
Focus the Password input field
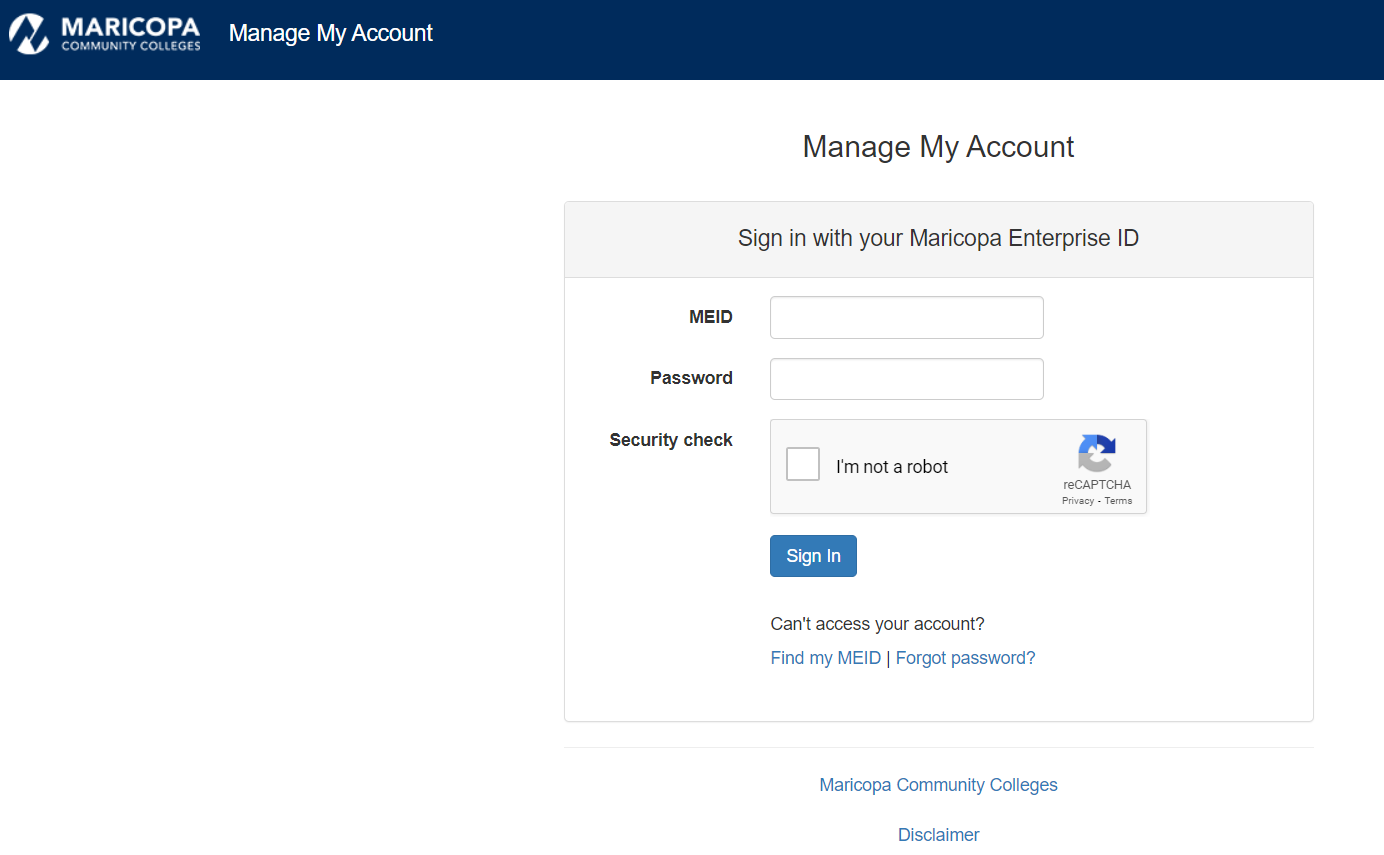[907, 379]
